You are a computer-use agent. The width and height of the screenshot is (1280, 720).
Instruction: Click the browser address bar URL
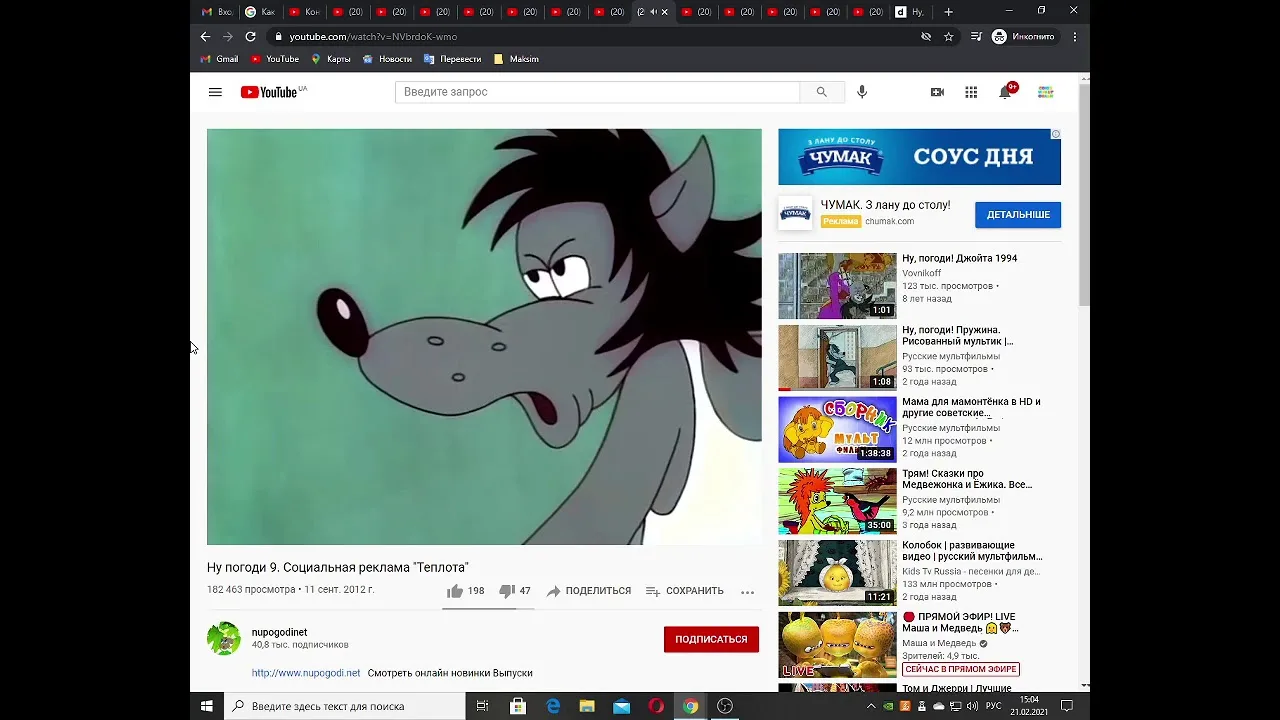point(373,37)
